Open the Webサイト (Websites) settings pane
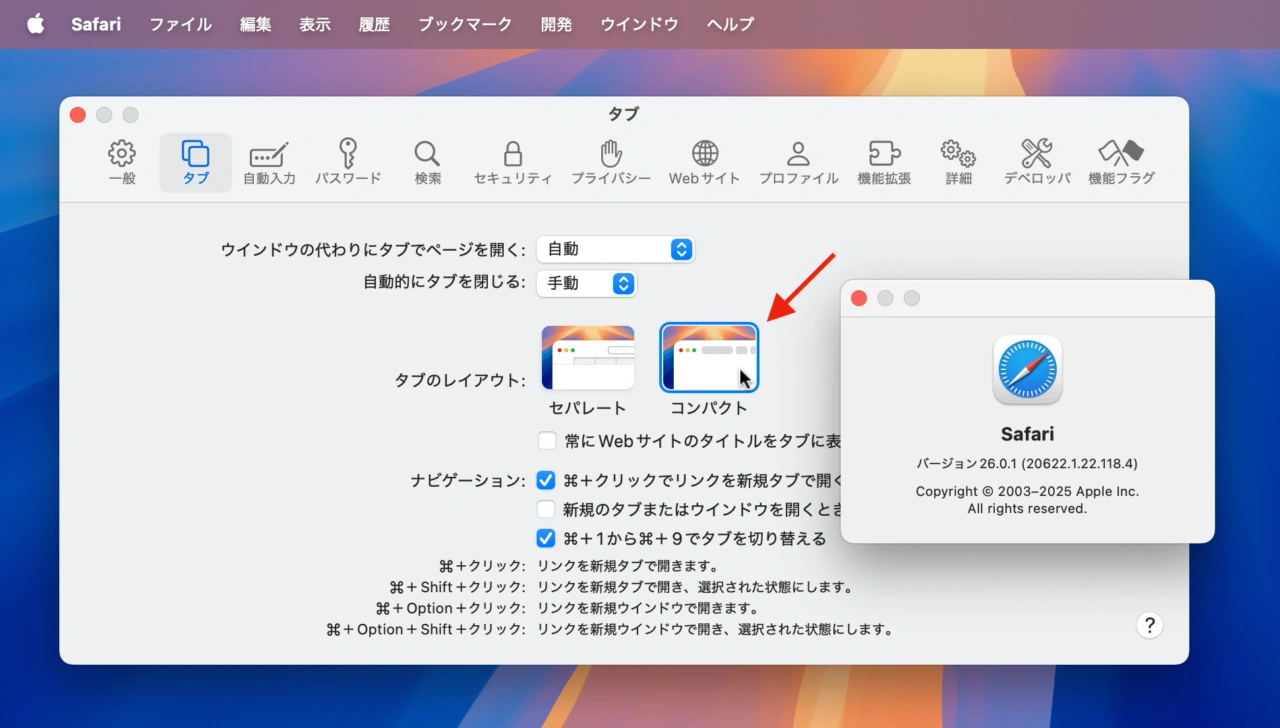The image size is (1280, 728). [x=704, y=160]
